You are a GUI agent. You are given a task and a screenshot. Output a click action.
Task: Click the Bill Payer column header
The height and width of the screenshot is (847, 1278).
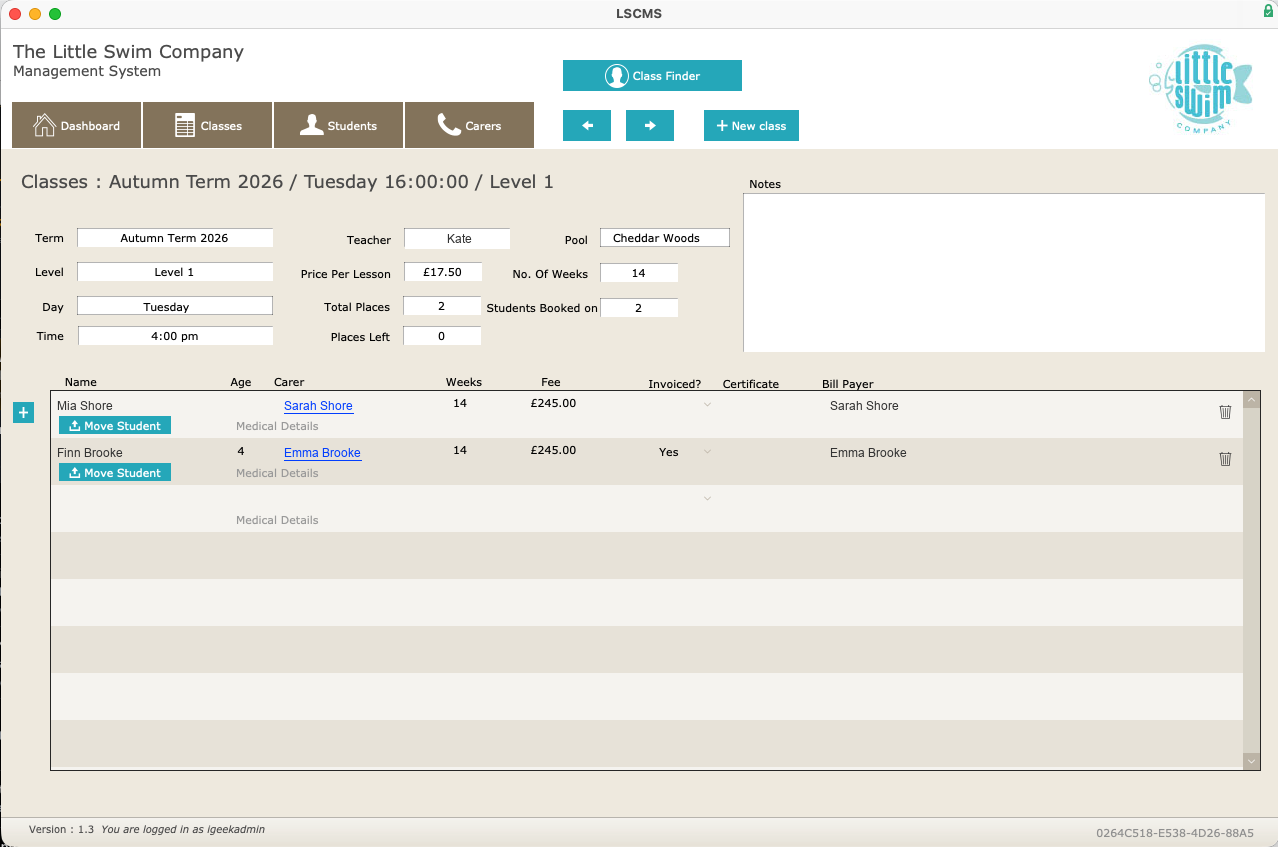pos(848,384)
